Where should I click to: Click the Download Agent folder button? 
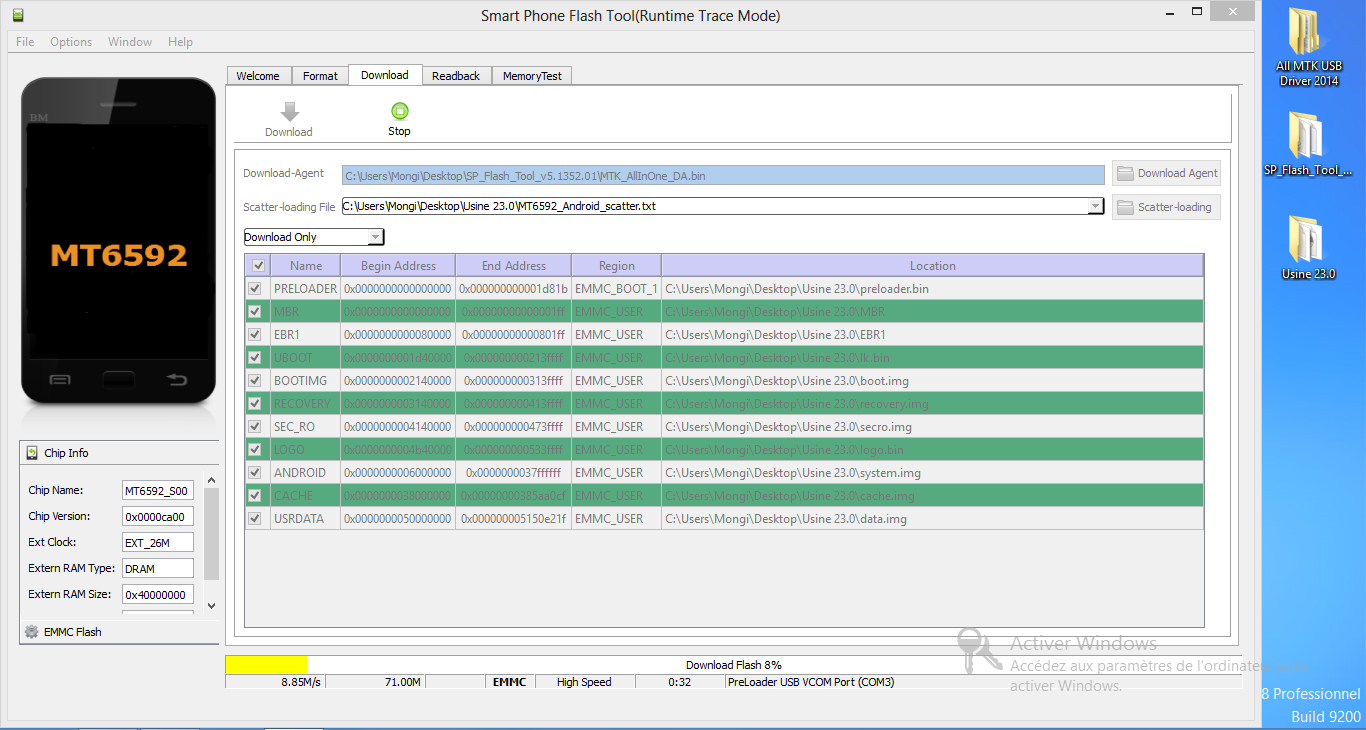(1166, 173)
